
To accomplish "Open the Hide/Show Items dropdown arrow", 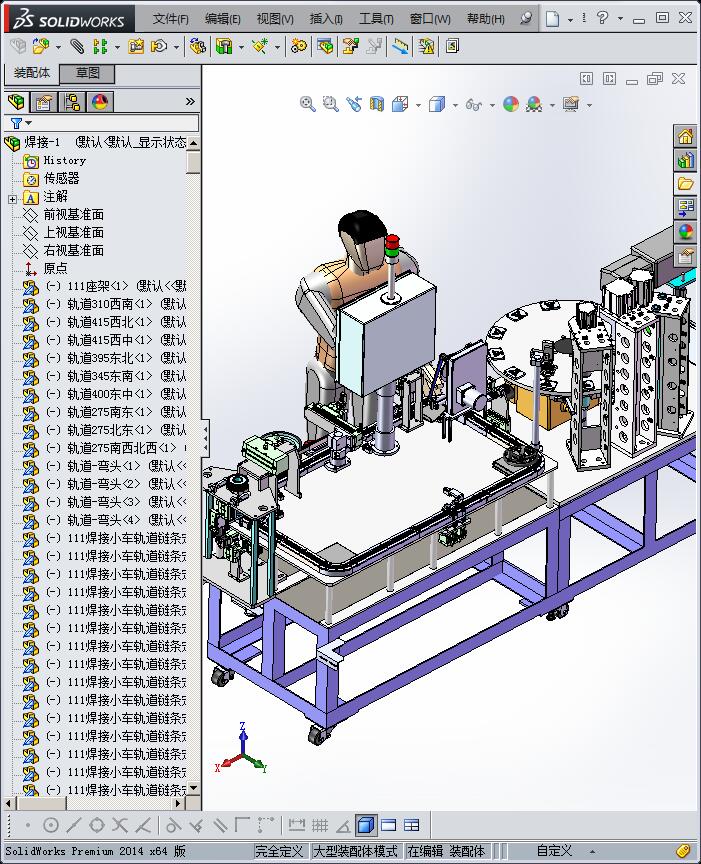I will (x=492, y=105).
